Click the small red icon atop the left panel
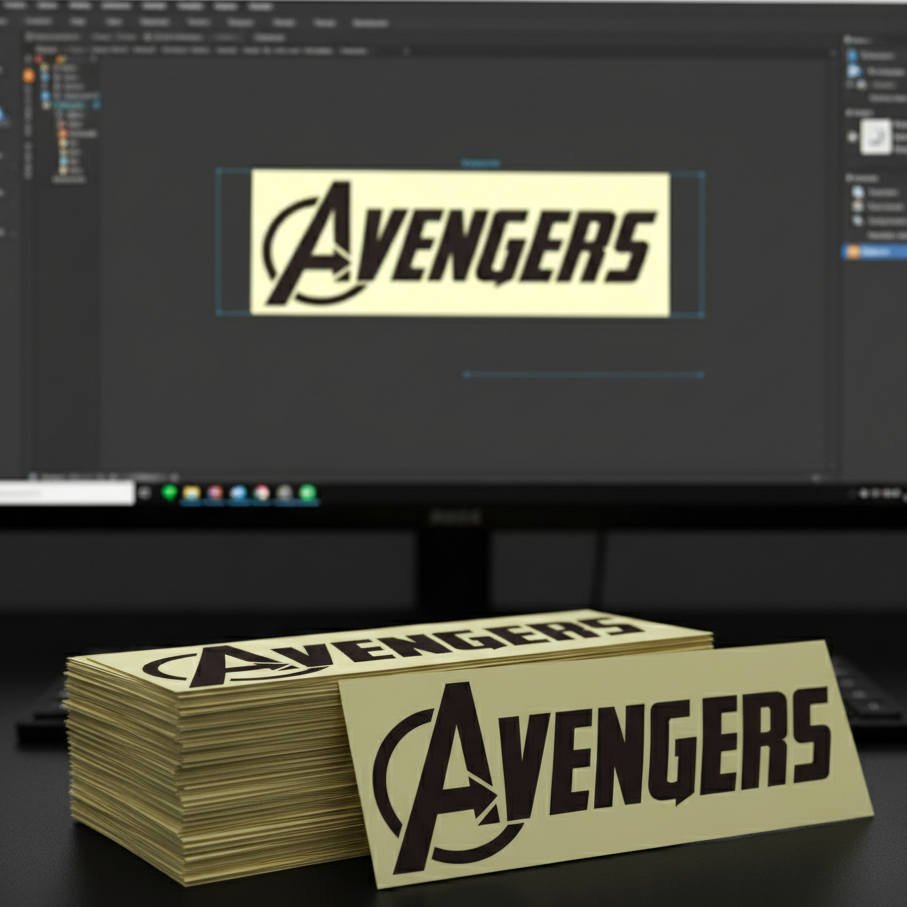907x907 pixels. 38,59
